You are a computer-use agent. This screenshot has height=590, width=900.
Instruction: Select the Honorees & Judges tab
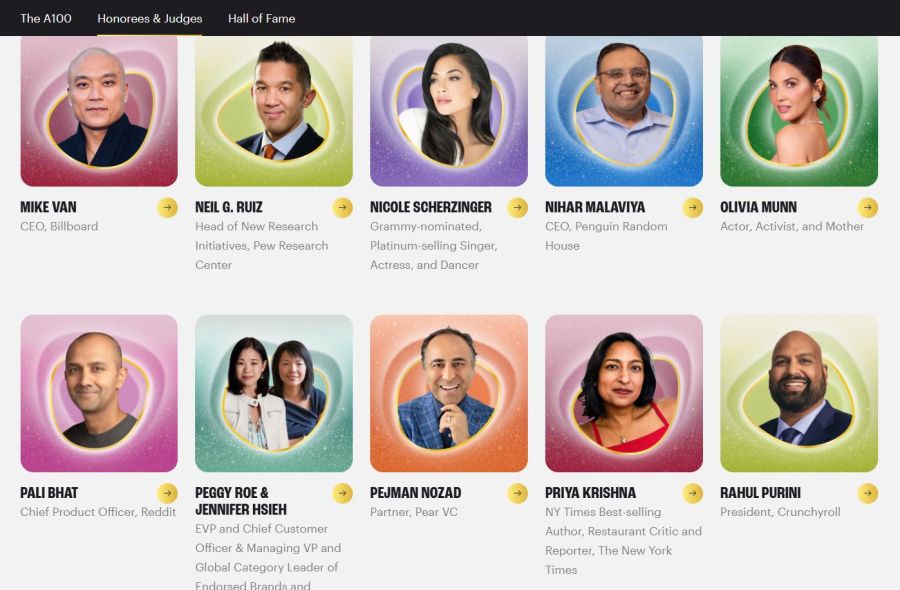click(150, 18)
